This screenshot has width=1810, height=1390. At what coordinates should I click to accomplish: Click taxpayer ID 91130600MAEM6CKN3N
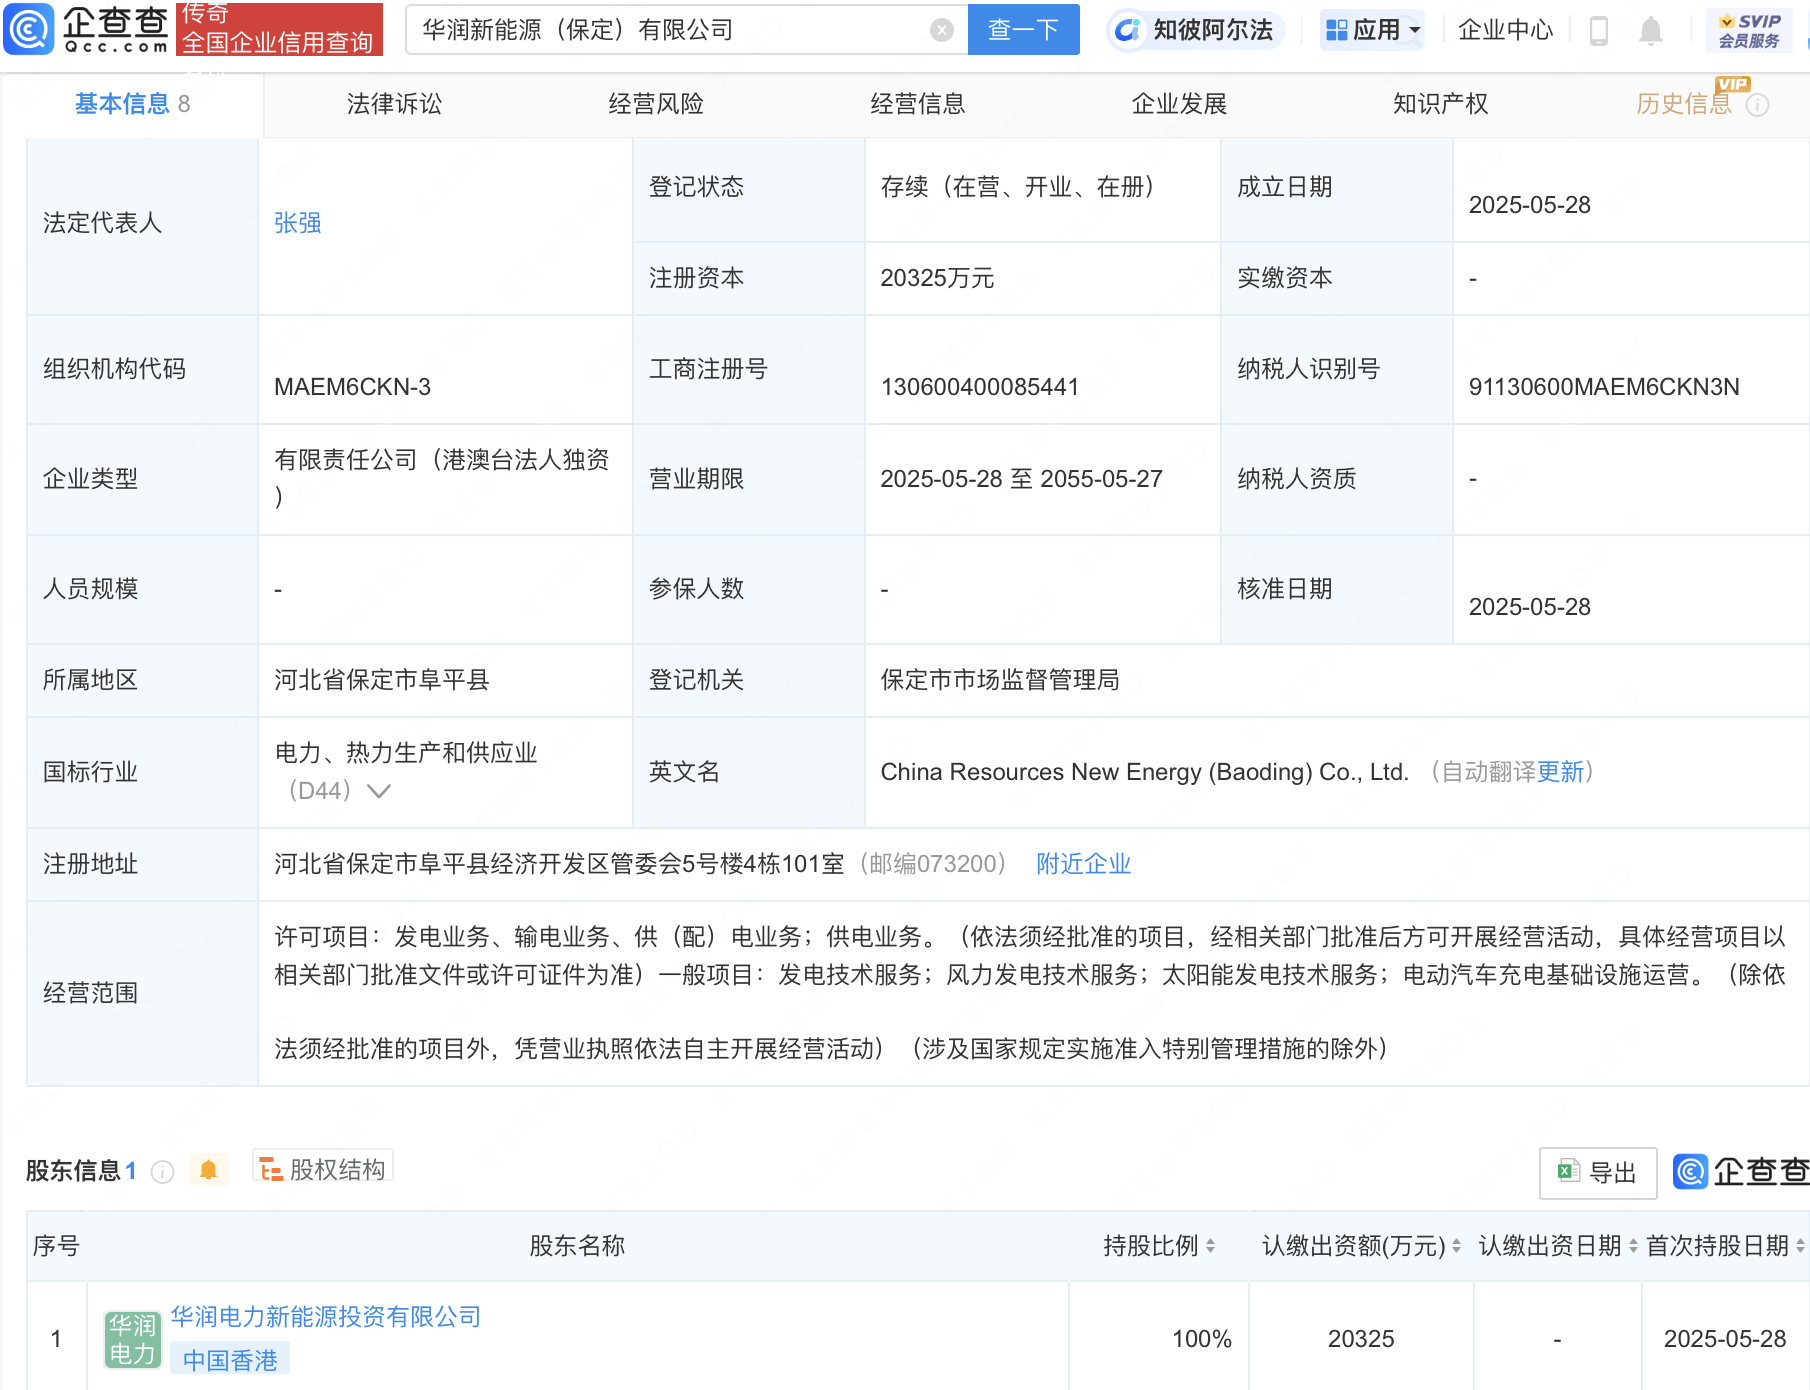click(1604, 387)
